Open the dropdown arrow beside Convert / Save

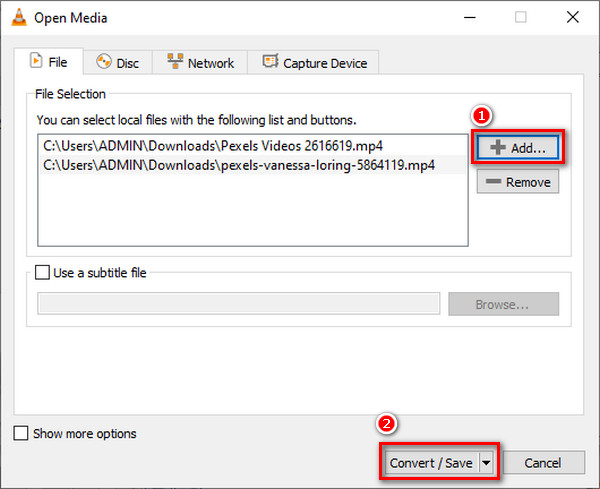486,463
